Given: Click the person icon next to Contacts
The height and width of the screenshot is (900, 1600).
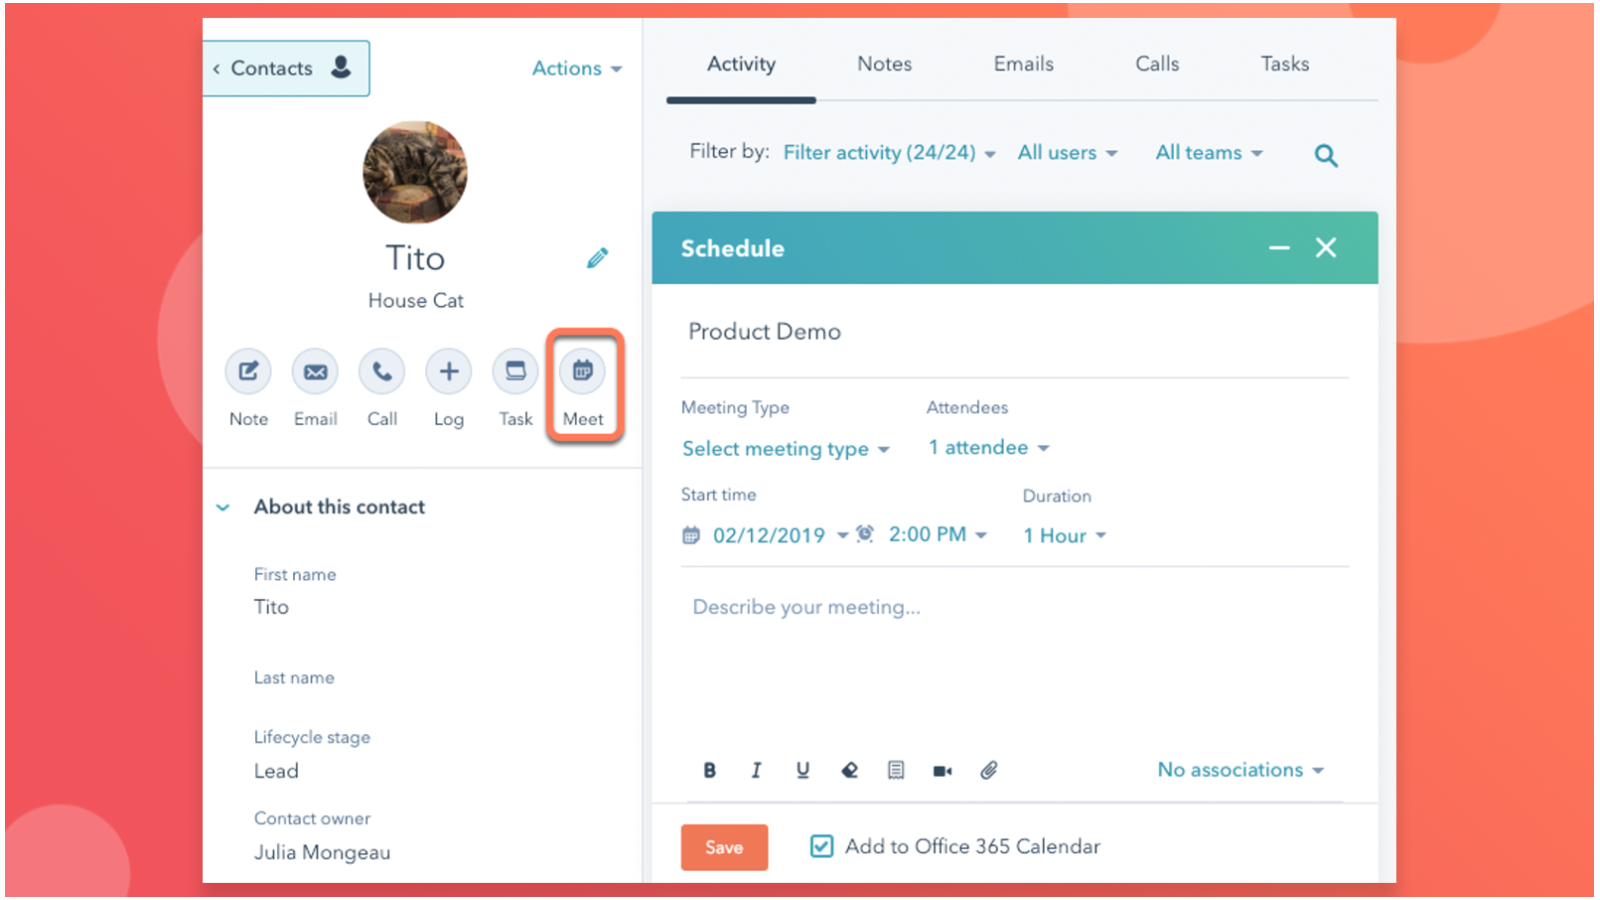Looking at the screenshot, I should pos(341,67).
